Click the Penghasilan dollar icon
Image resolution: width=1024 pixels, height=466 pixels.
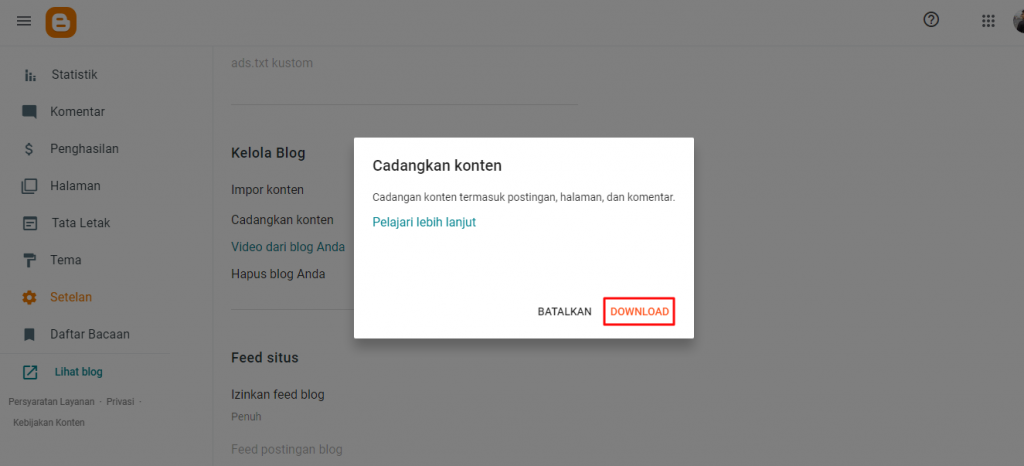29,149
